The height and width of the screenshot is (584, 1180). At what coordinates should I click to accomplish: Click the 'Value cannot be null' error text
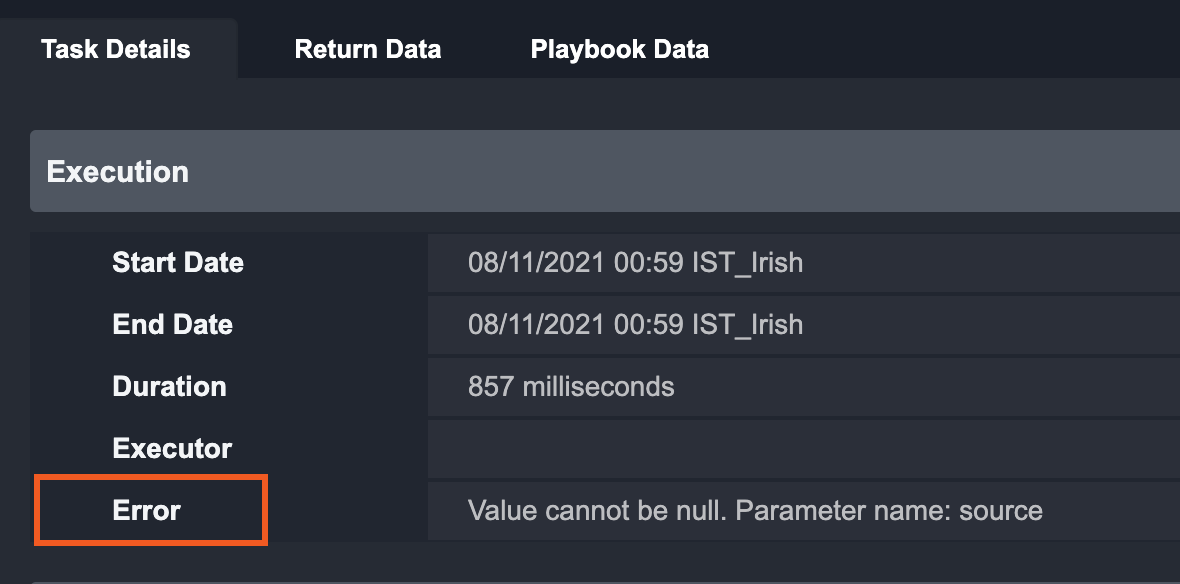598,511
